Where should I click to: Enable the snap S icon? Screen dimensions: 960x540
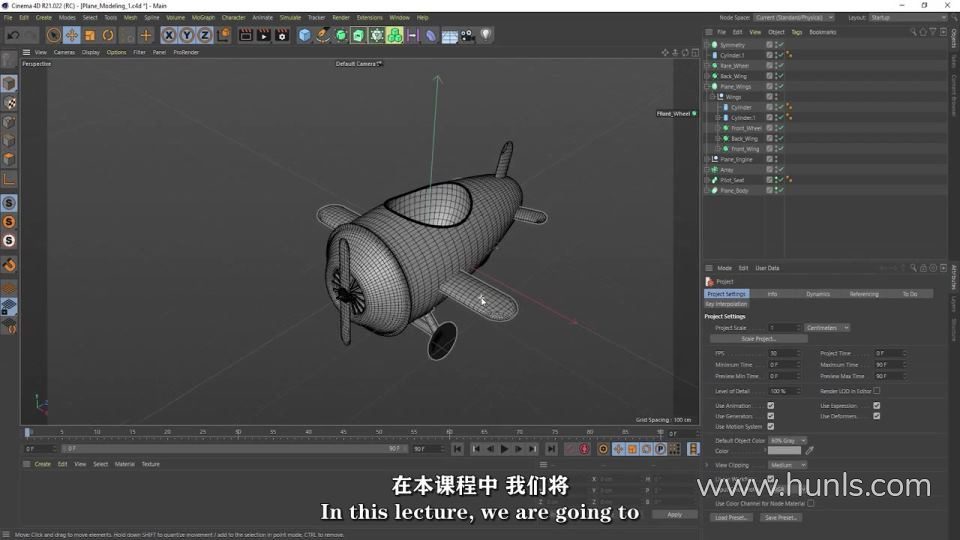click(x=9, y=203)
